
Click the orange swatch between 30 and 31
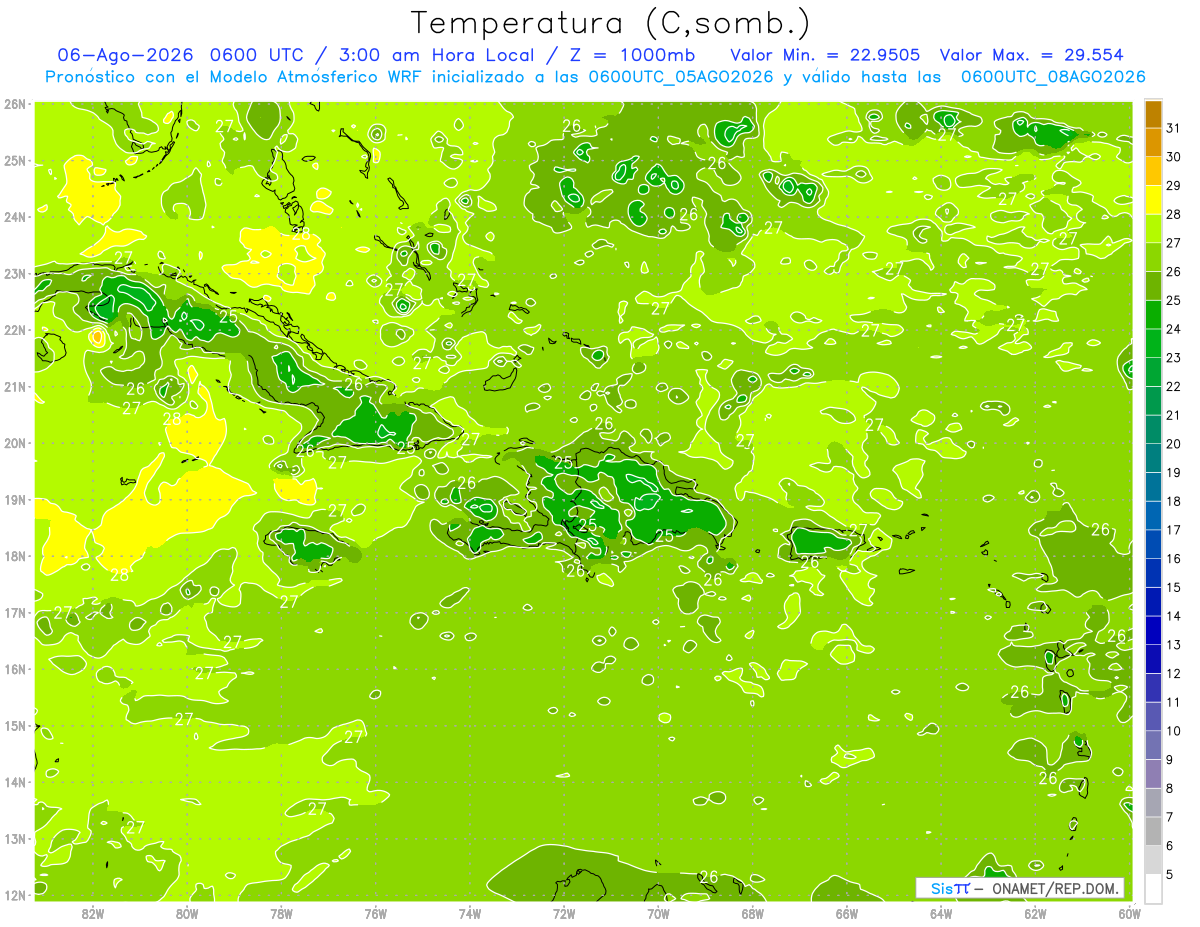click(1153, 142)
